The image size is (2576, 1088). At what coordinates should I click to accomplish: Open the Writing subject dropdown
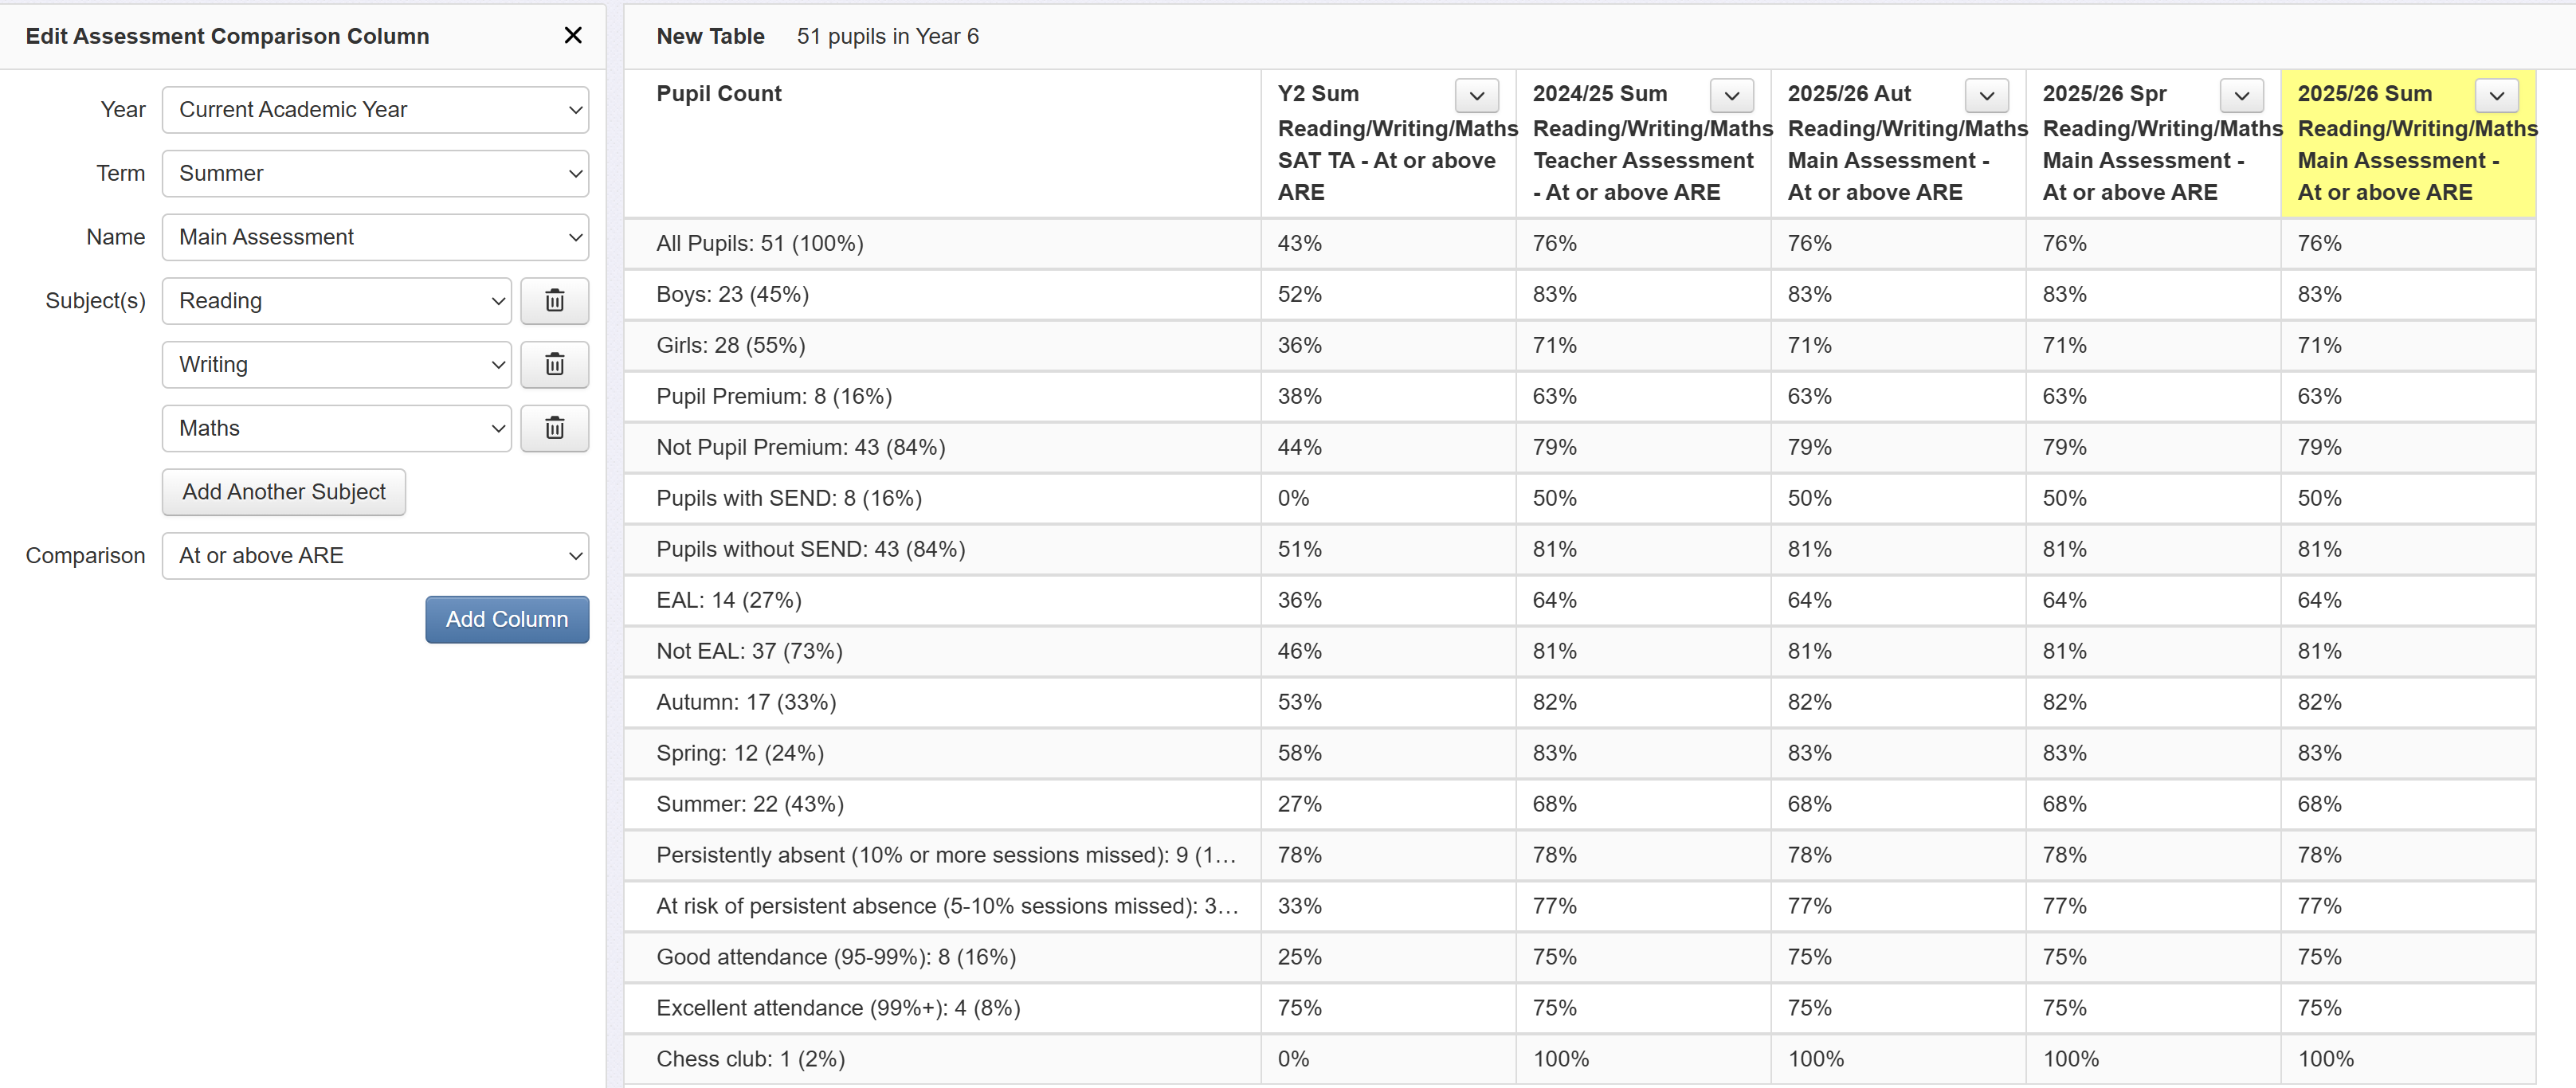(x=337, y=365)
